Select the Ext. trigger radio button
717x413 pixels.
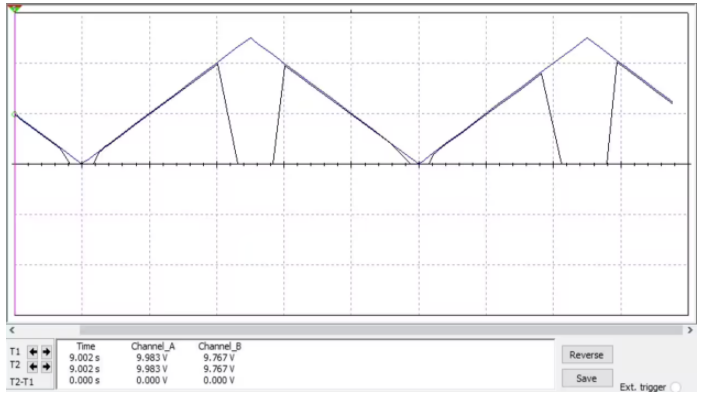coord(675,387)
